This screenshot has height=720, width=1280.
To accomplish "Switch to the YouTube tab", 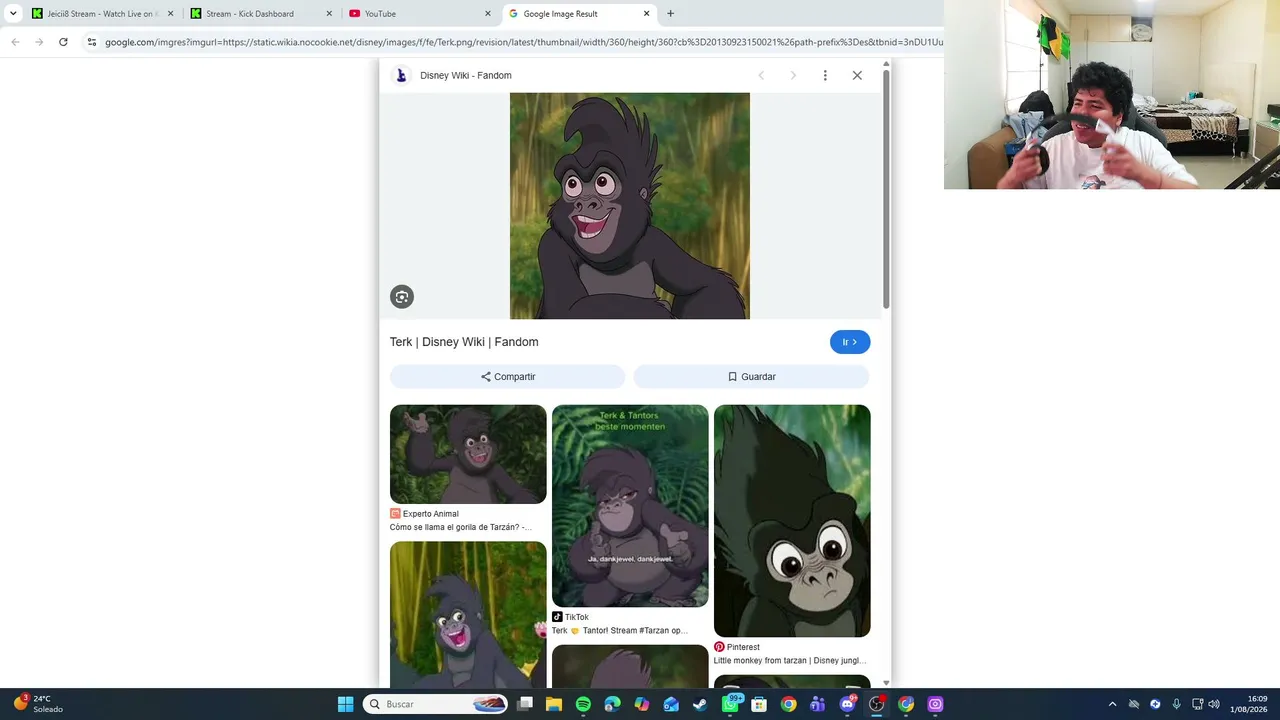I will point(419,14).
